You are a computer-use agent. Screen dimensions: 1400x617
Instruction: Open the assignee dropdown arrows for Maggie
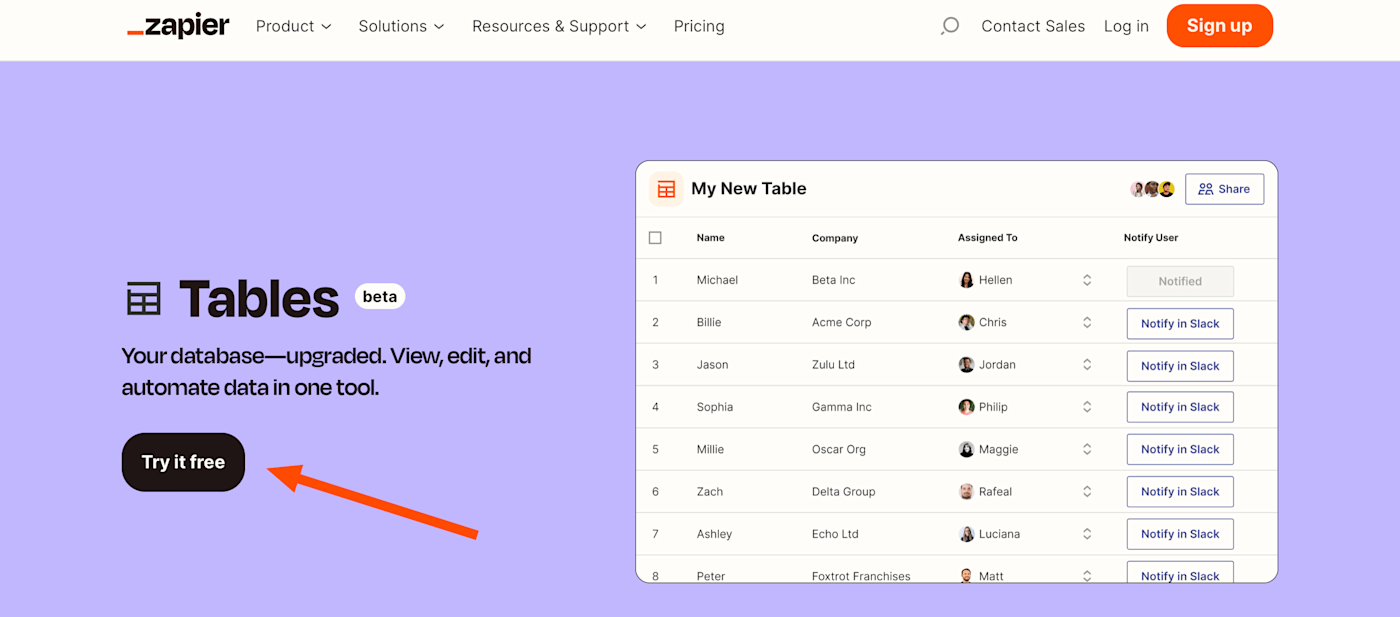[1087, 449]
